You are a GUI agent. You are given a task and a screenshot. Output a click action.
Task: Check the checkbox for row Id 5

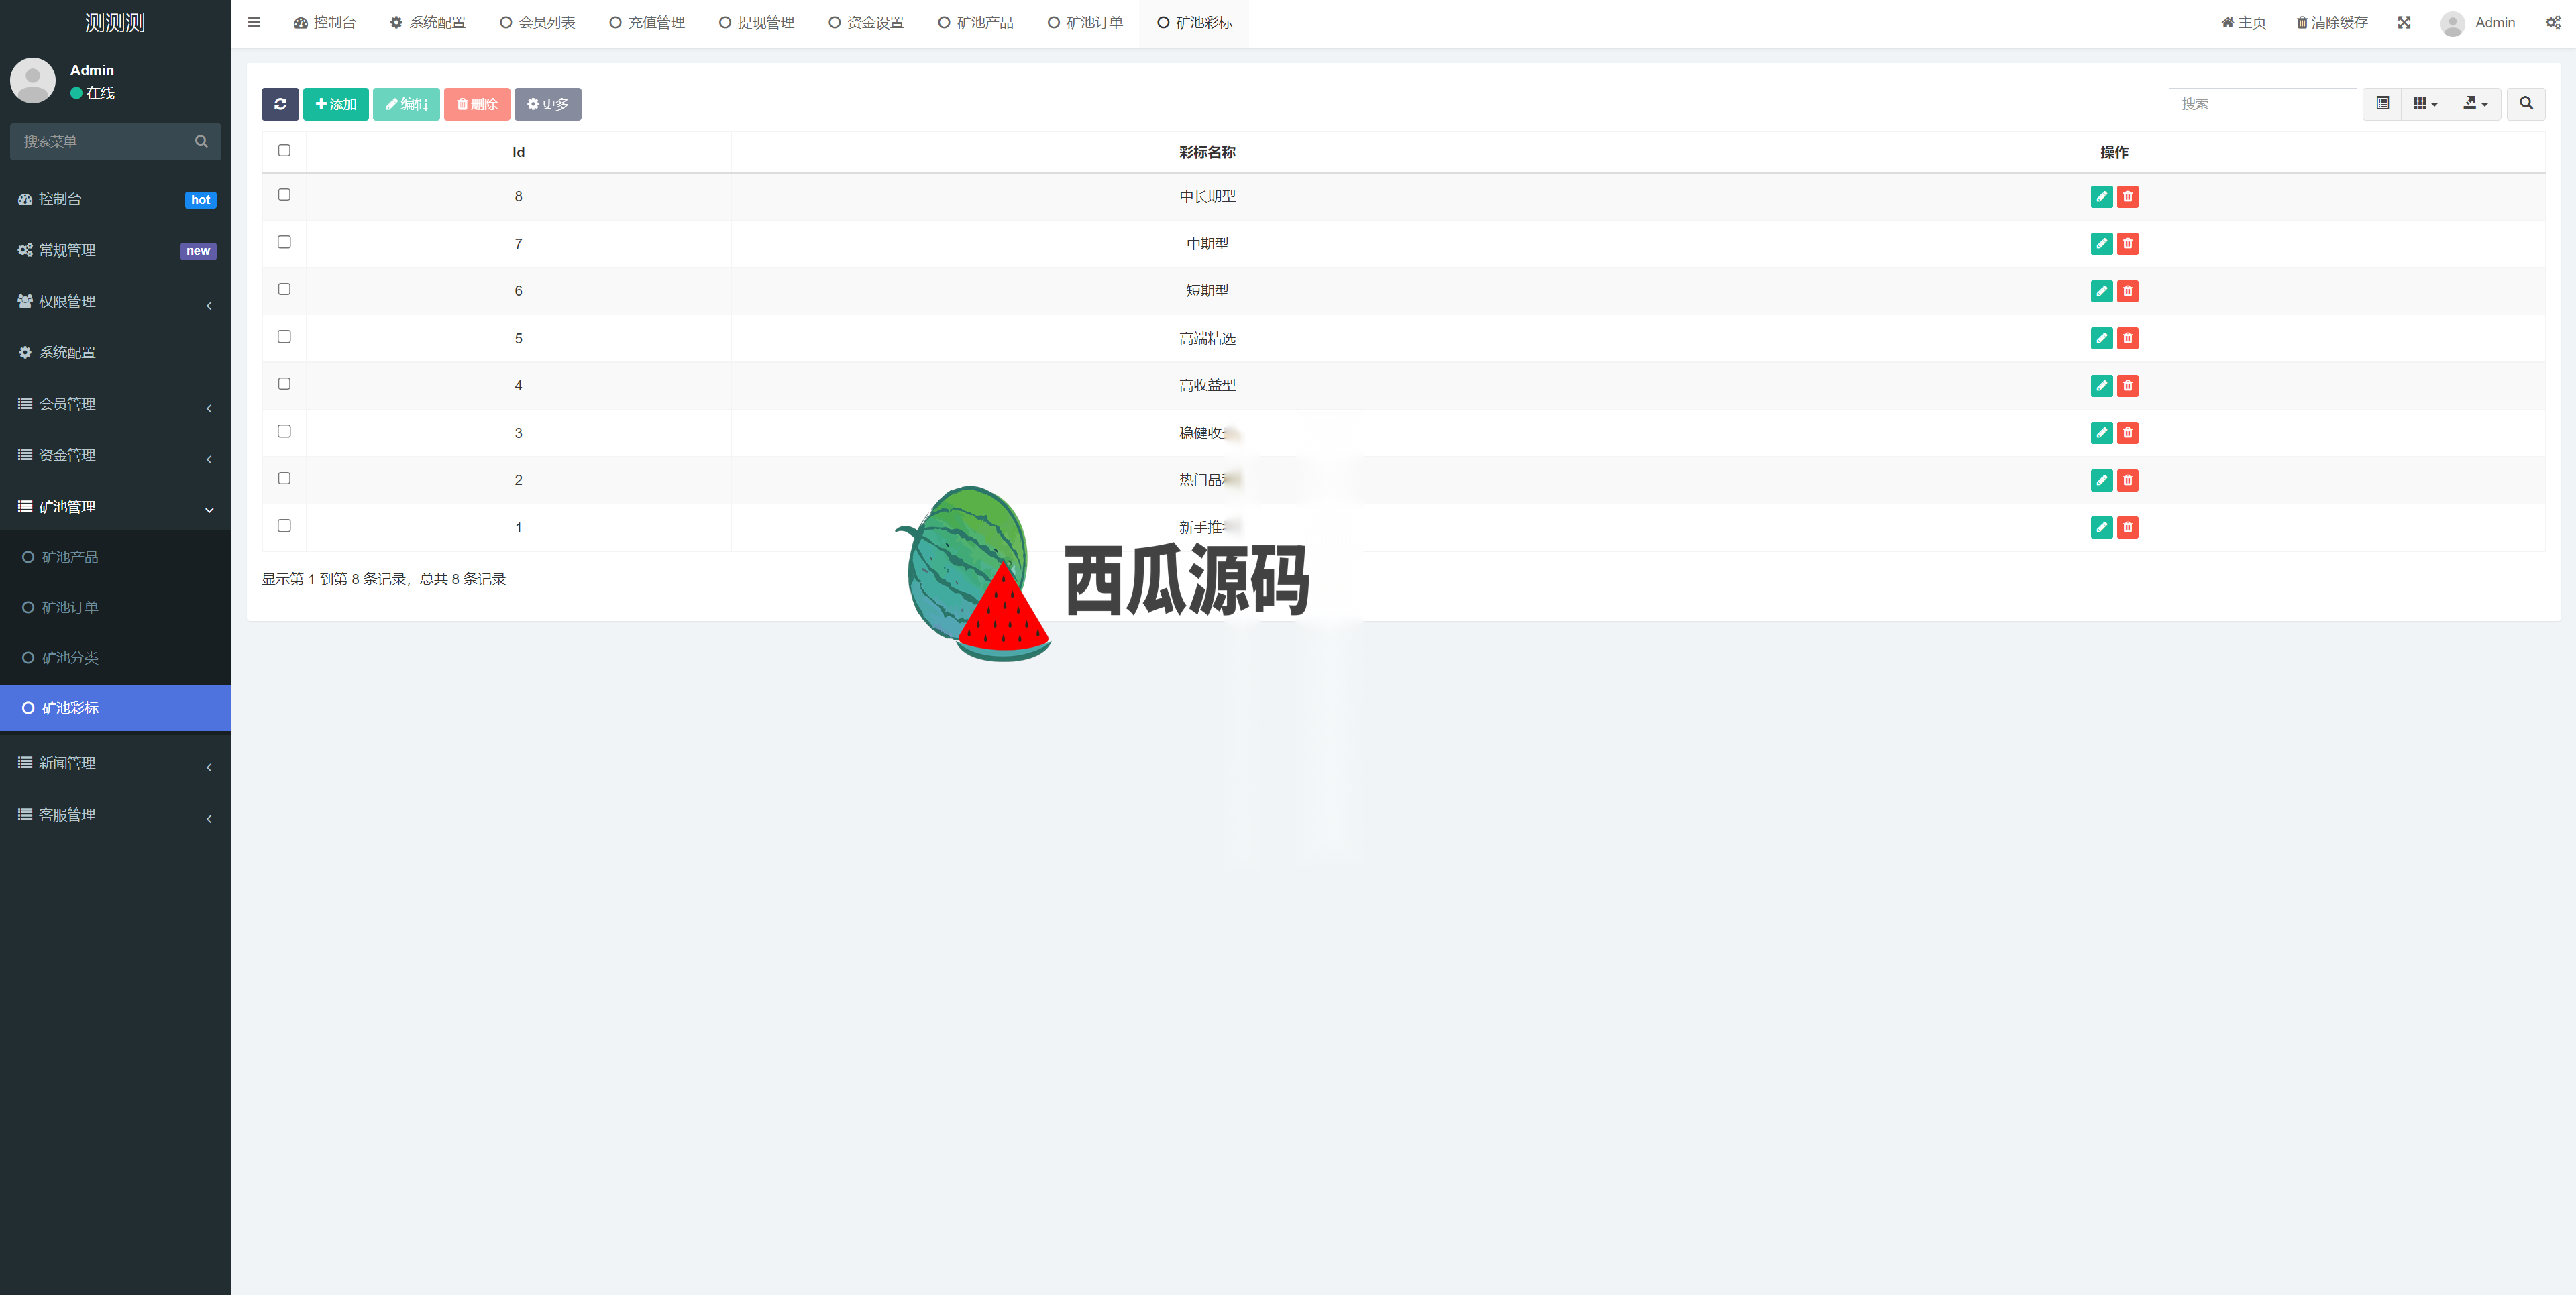(284, 337)
